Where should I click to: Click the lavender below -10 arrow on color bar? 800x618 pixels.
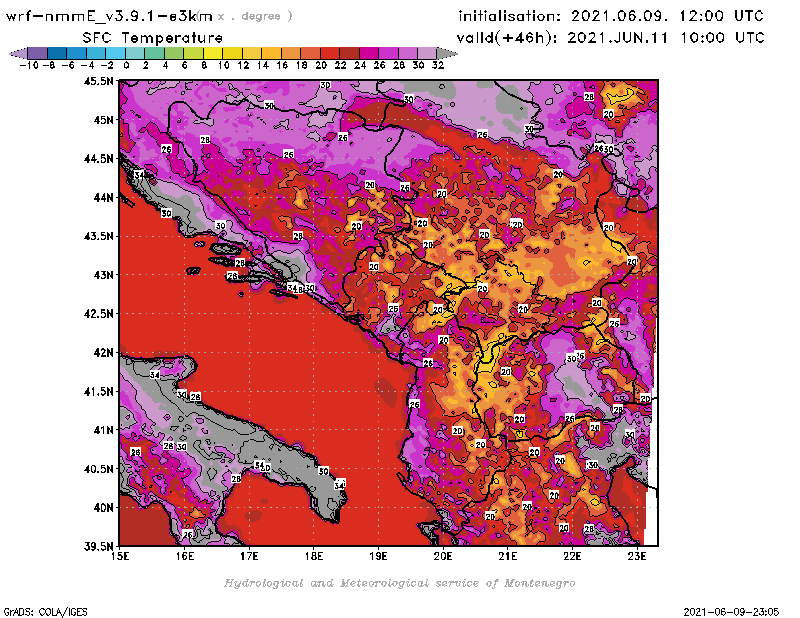[x=19, y=53]
